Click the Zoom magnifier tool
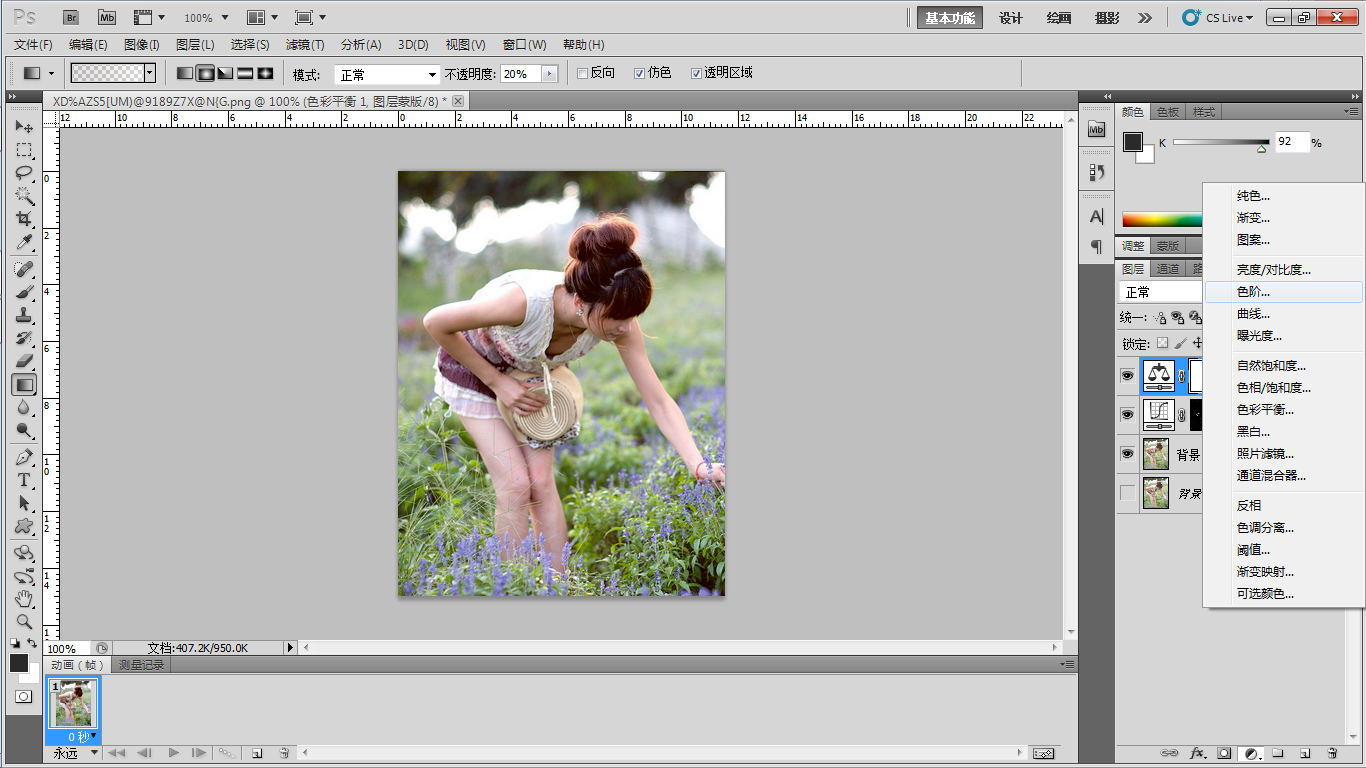 coord(24,621)
